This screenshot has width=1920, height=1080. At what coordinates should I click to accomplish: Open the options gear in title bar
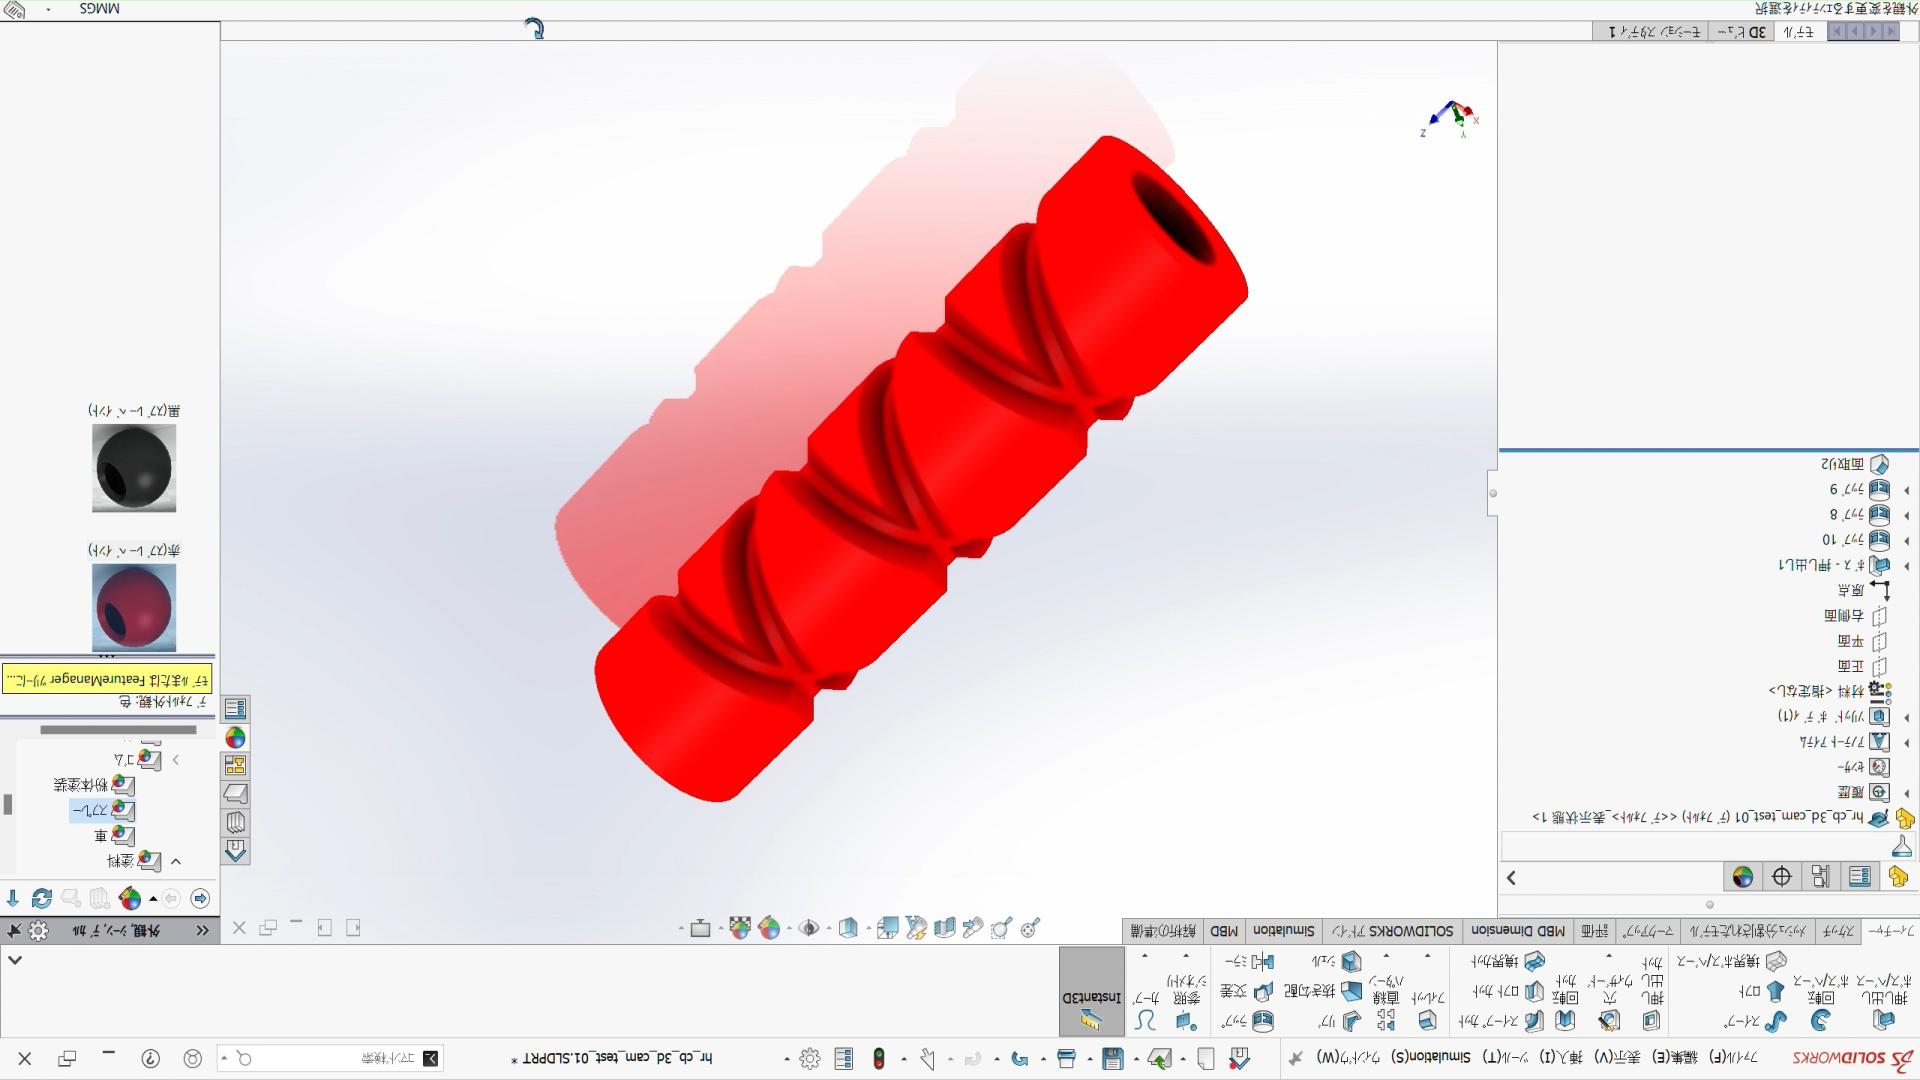(x=810, y=1058)
